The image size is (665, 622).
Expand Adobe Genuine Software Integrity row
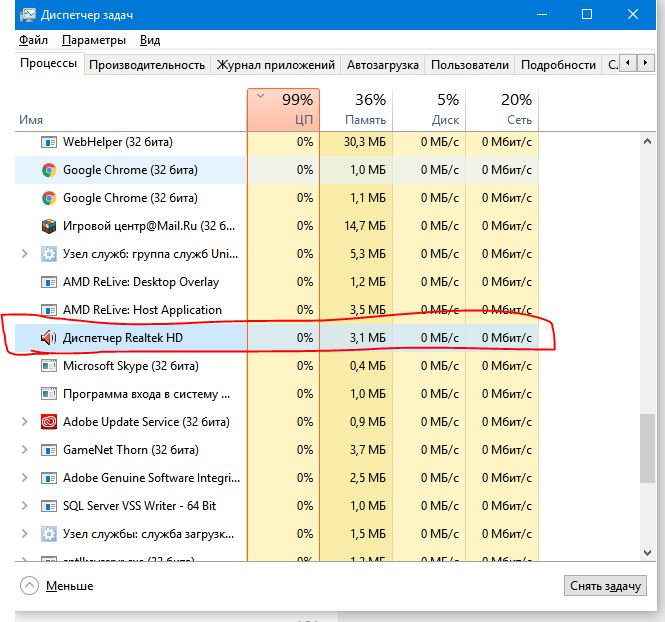(25, 477)
